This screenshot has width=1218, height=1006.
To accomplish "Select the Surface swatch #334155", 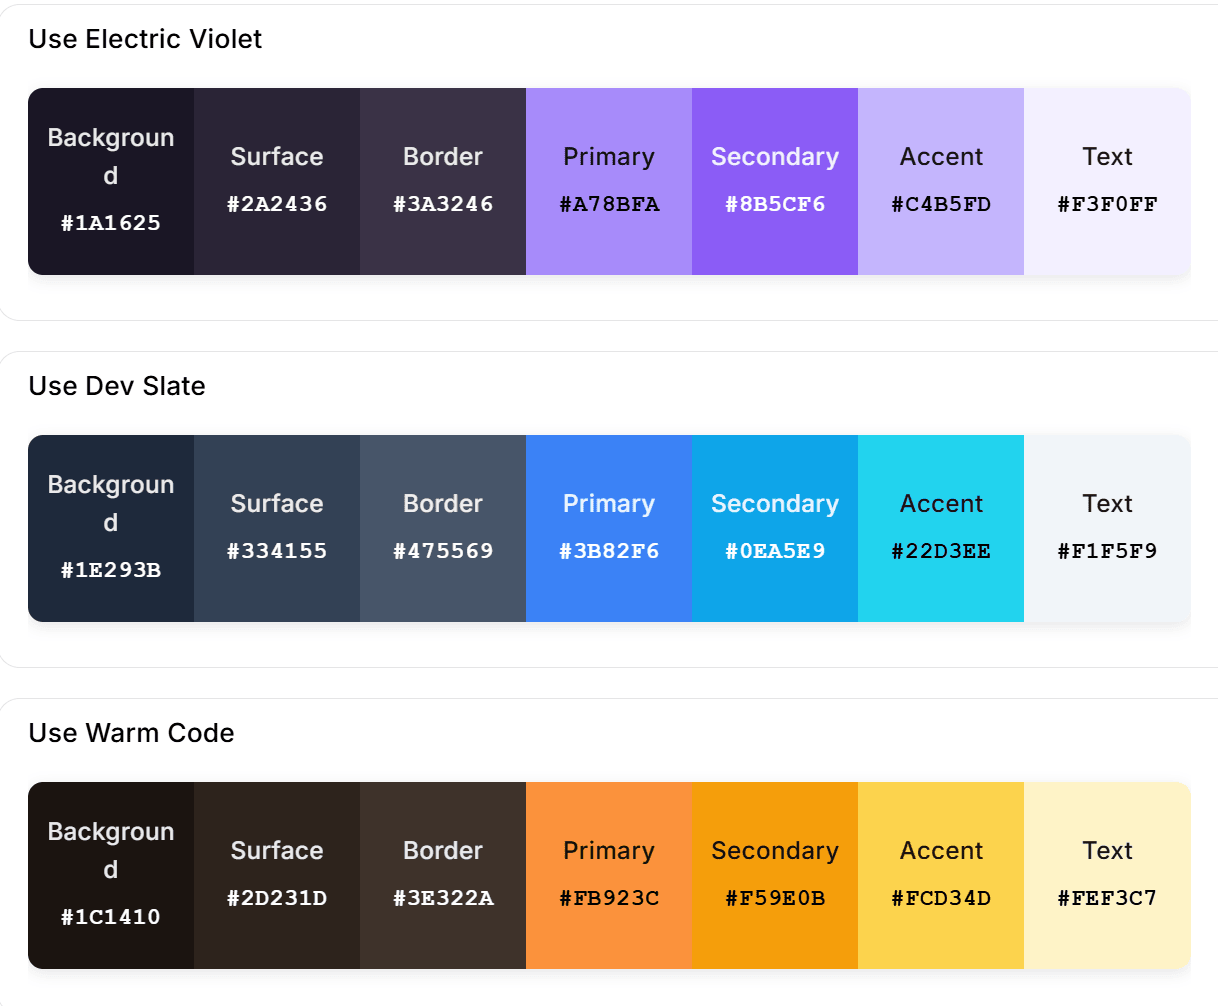I will 277,527.
